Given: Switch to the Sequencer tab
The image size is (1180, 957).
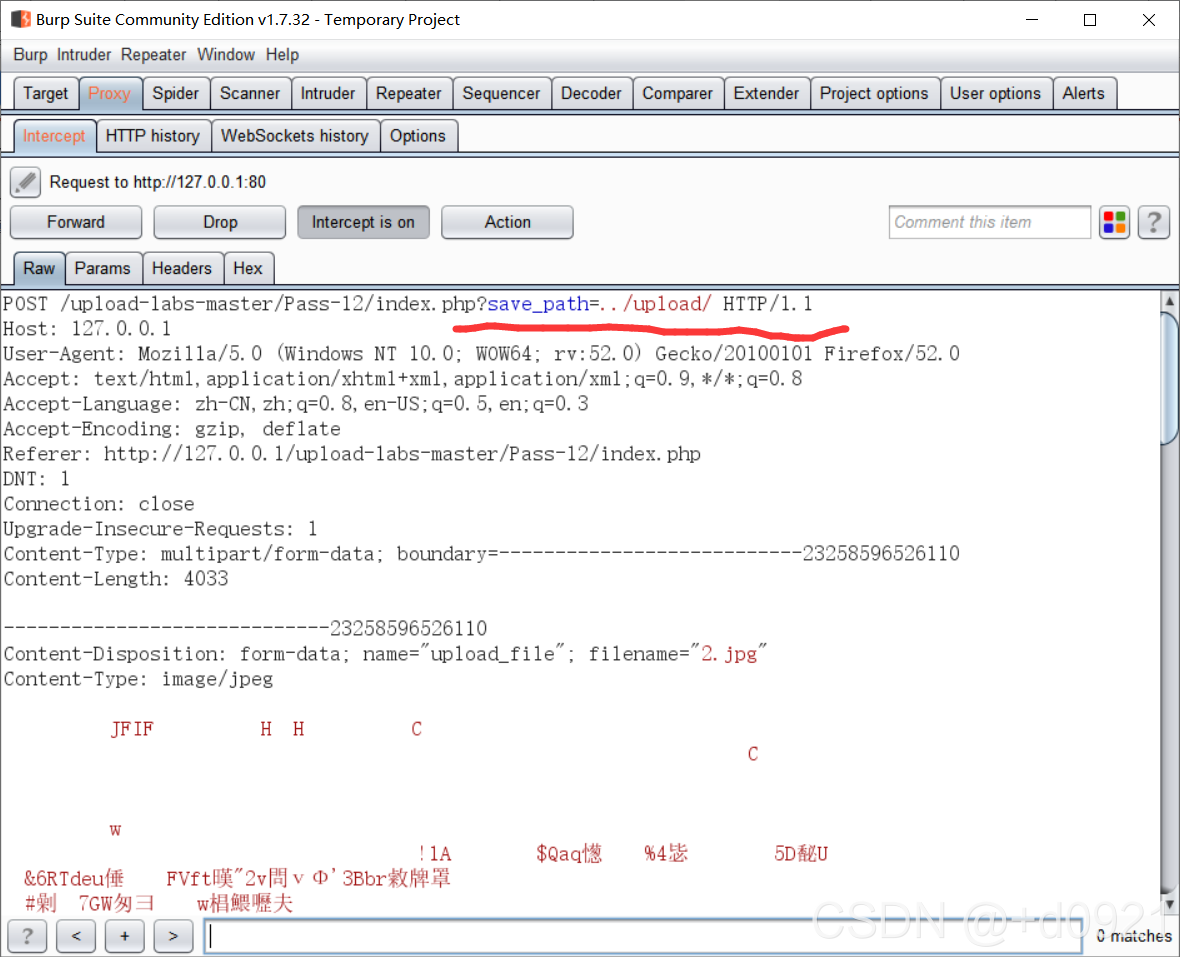Looking at the screenshot, I should coord(501,93).
